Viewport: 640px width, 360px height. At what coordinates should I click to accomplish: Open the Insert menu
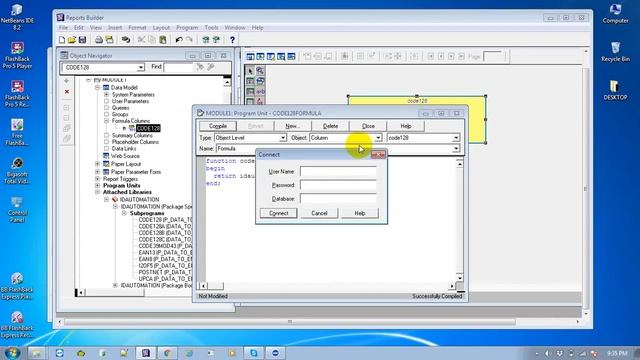(x=115, y=27)
